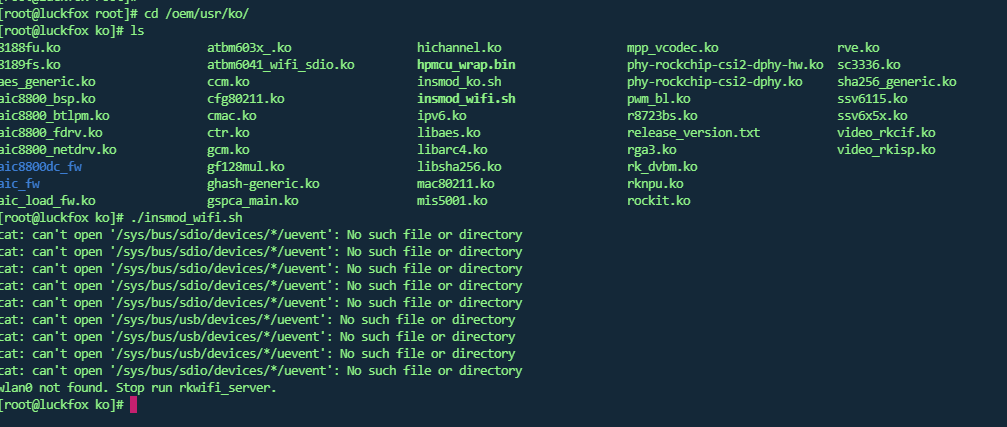Click the release_version.txt file name
This screenshot has width=1007, height=427.
click(x=694, y=133)
